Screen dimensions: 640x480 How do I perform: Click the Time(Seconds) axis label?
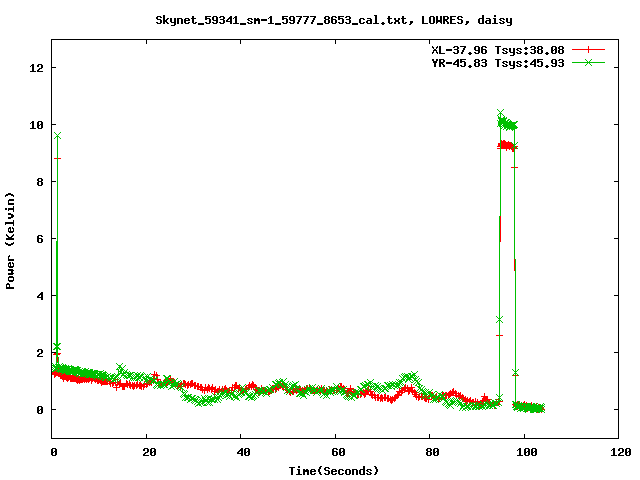[334, 471]
